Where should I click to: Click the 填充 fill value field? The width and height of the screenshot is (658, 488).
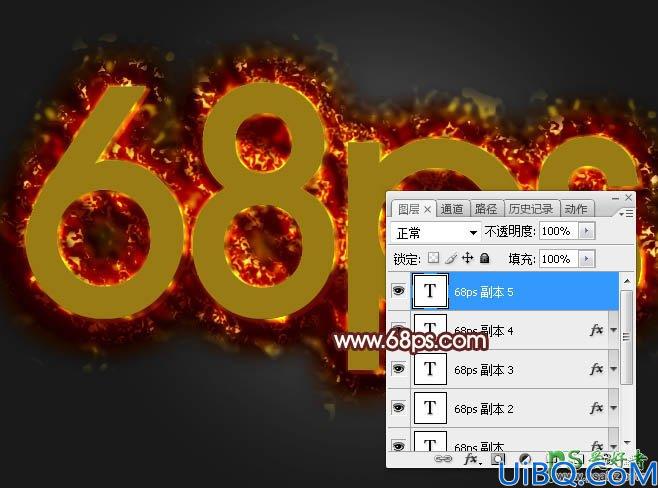coord(559,259)
